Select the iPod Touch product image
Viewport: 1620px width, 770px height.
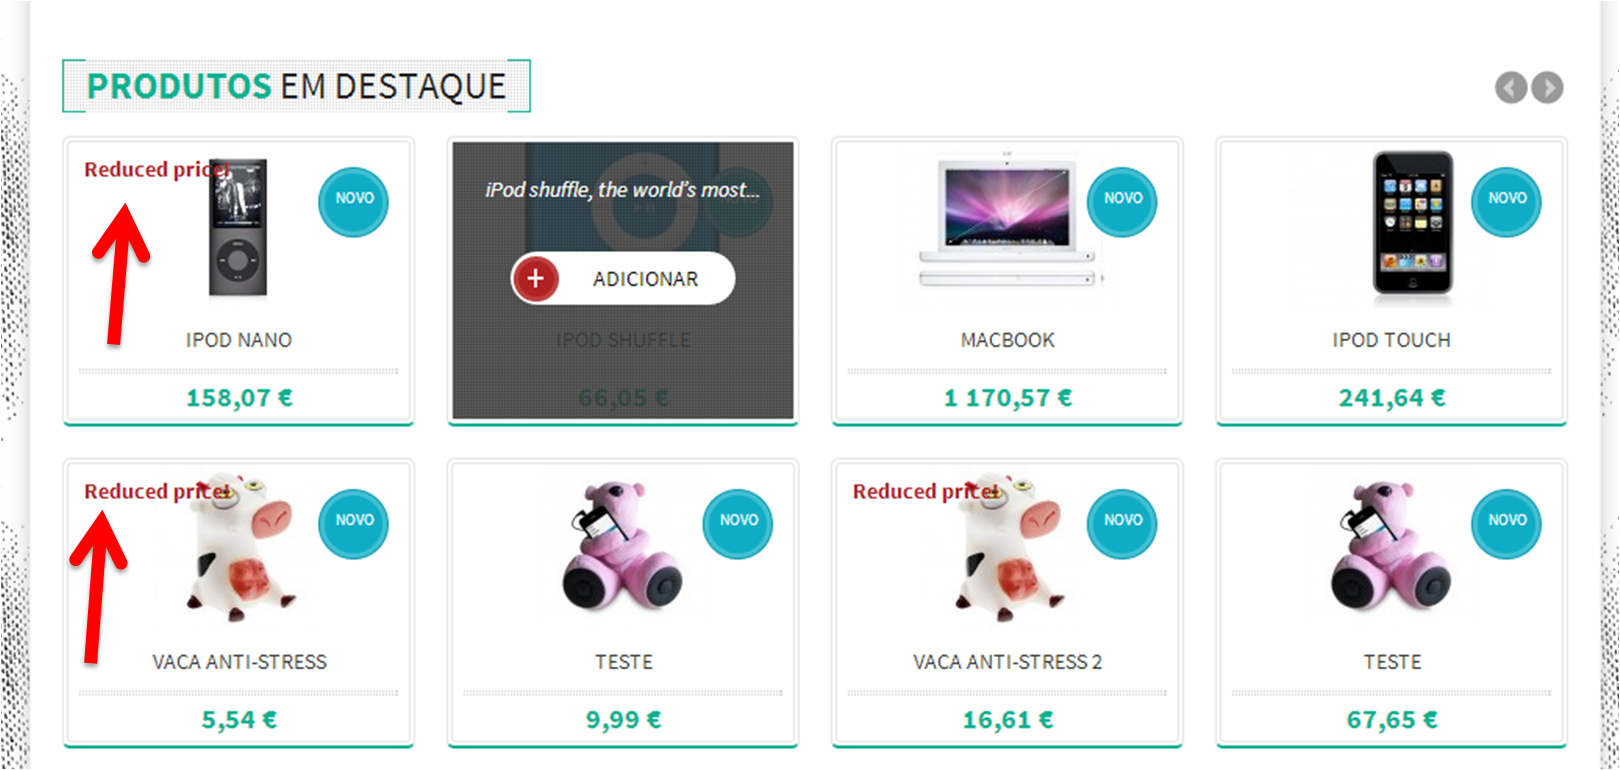click(x=1413, y=222)
